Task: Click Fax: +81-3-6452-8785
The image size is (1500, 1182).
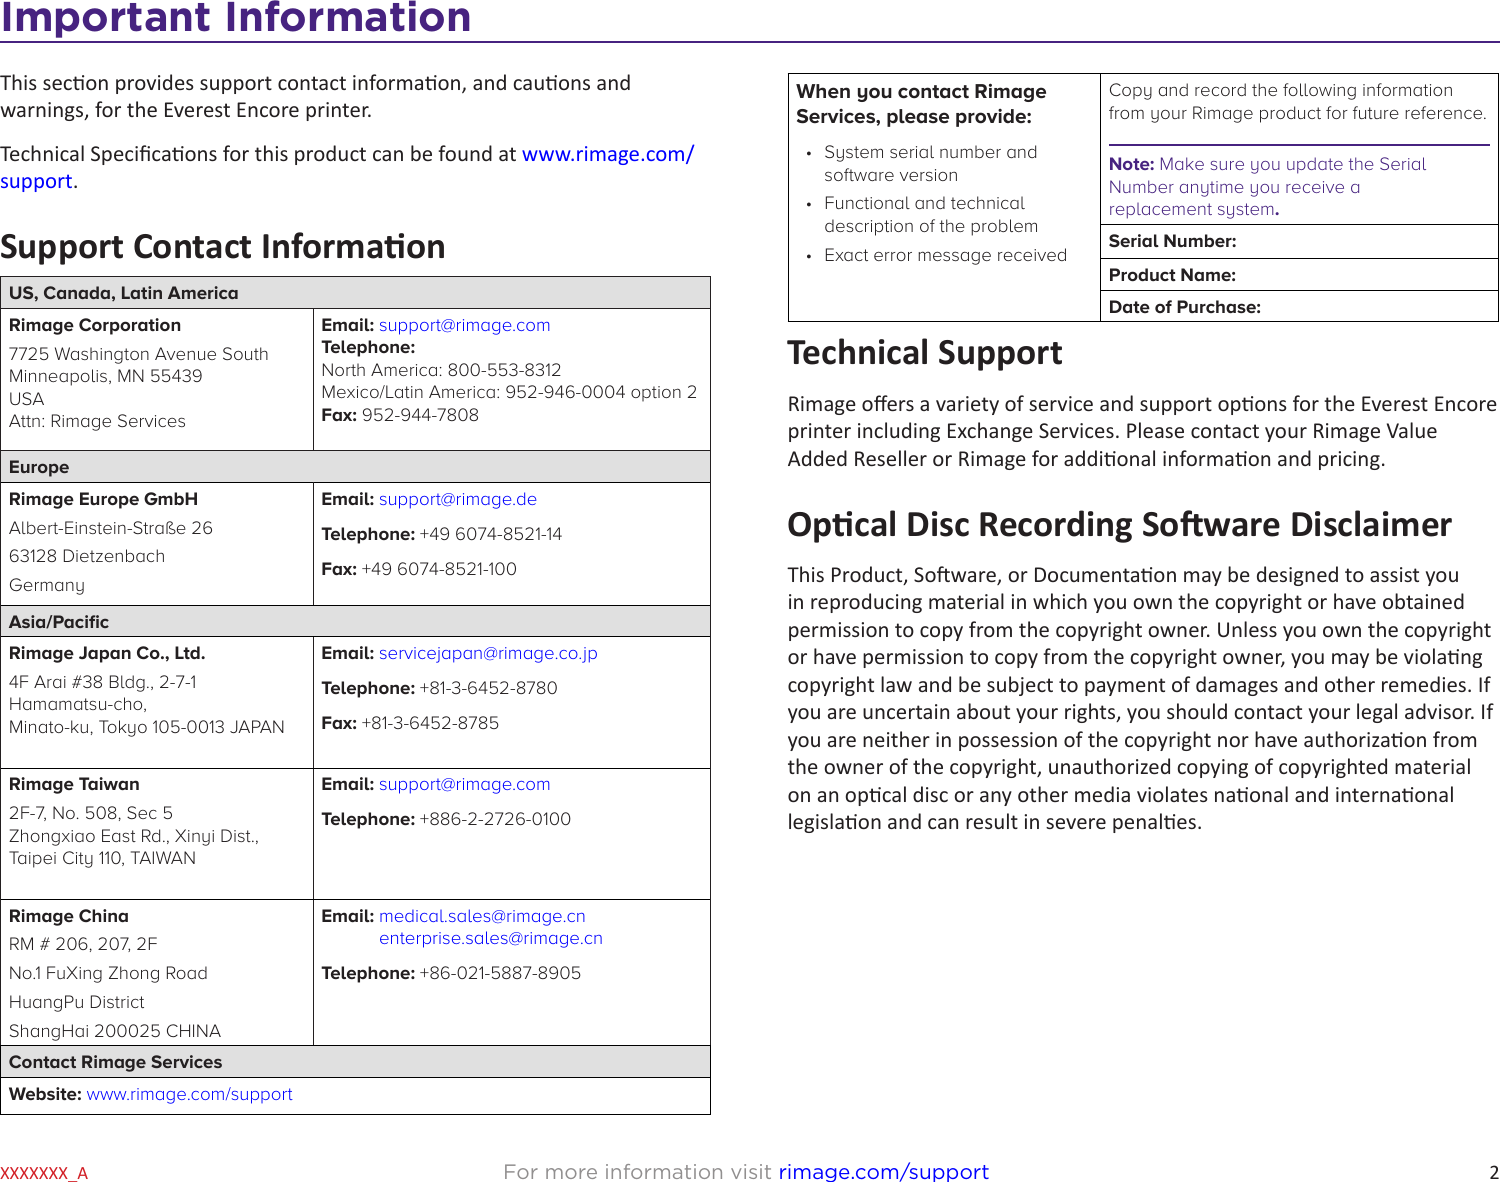Action: 410,723
